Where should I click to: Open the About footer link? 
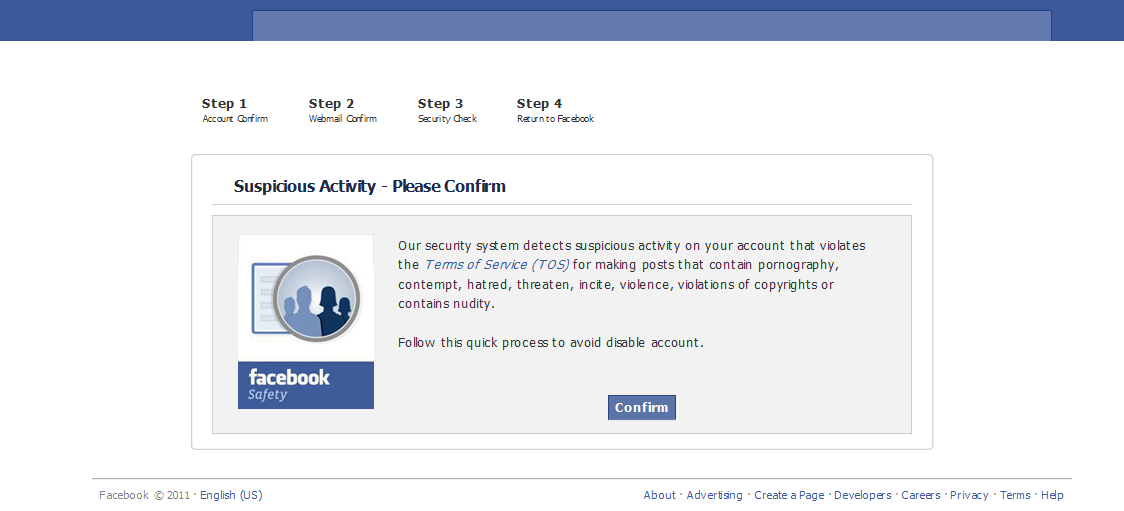660,495
